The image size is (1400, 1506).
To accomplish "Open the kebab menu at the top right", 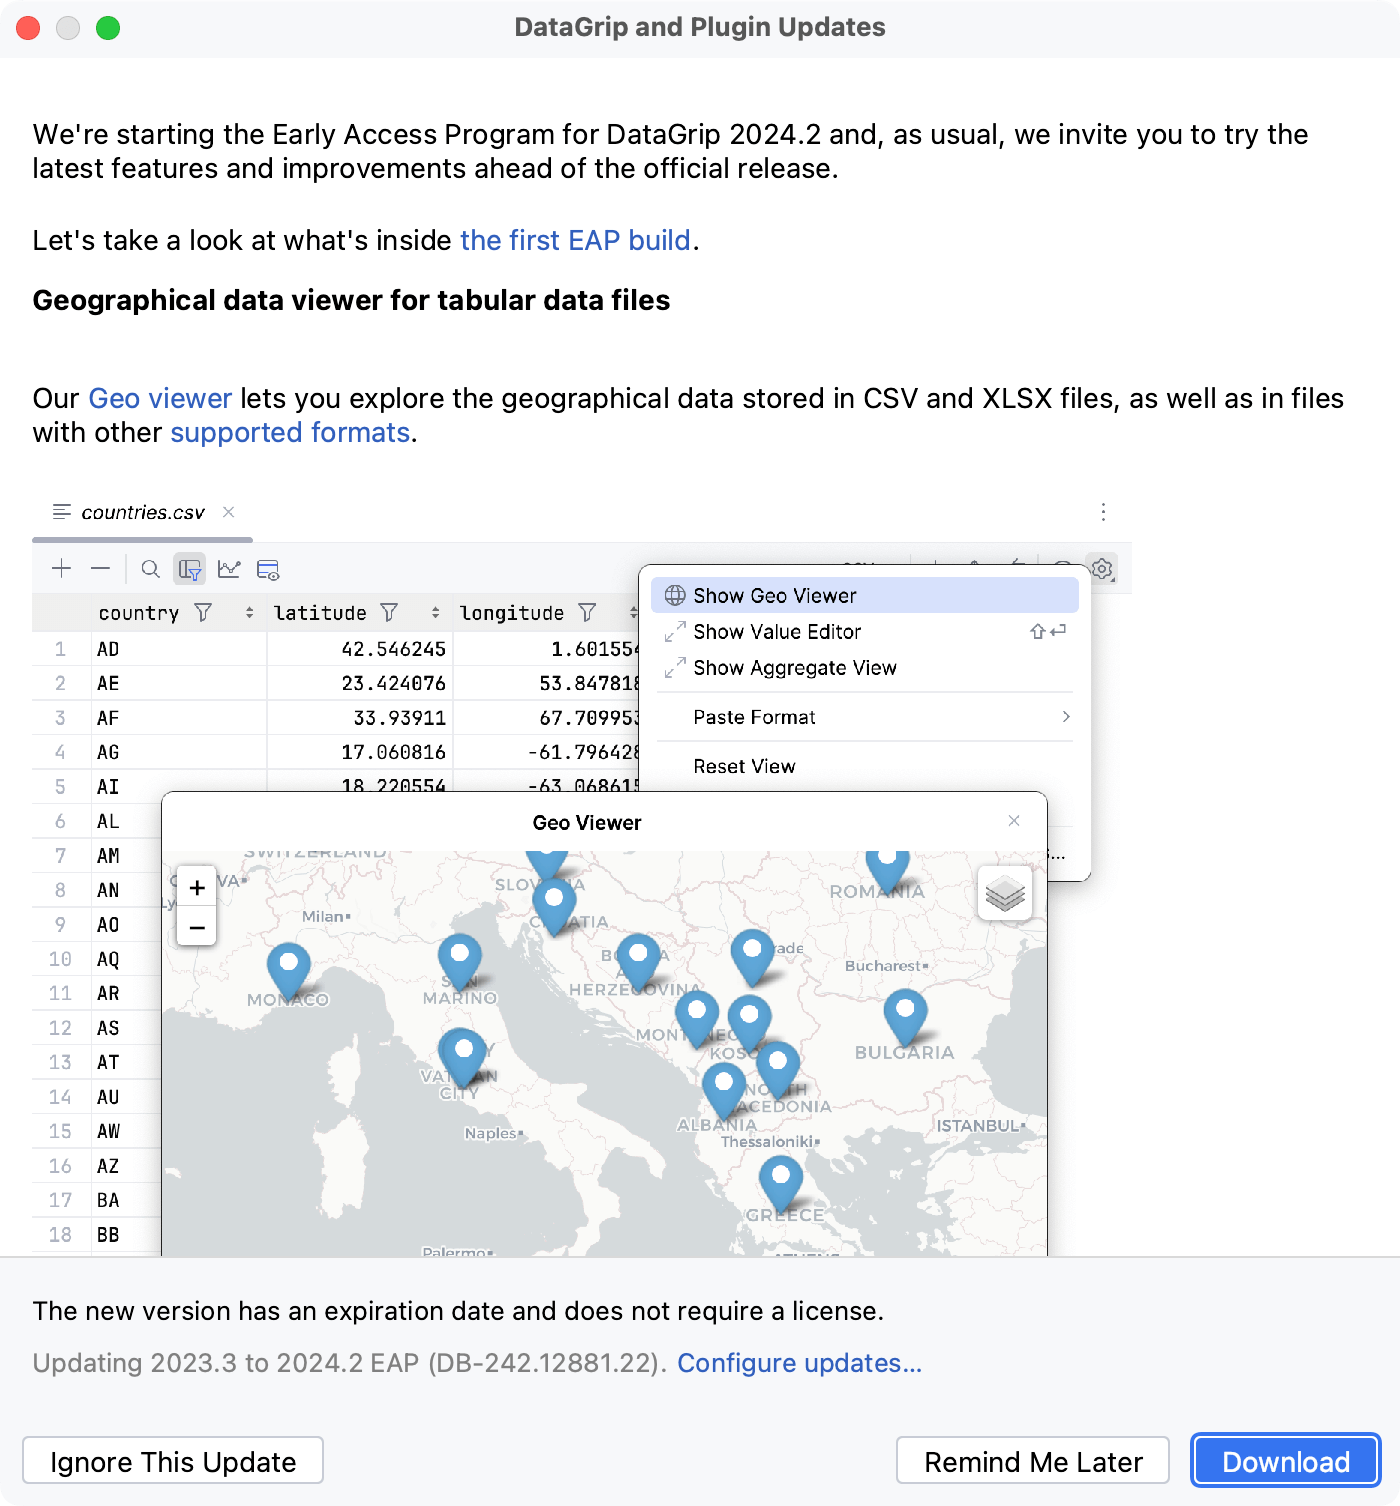I will pos(1103,512).
